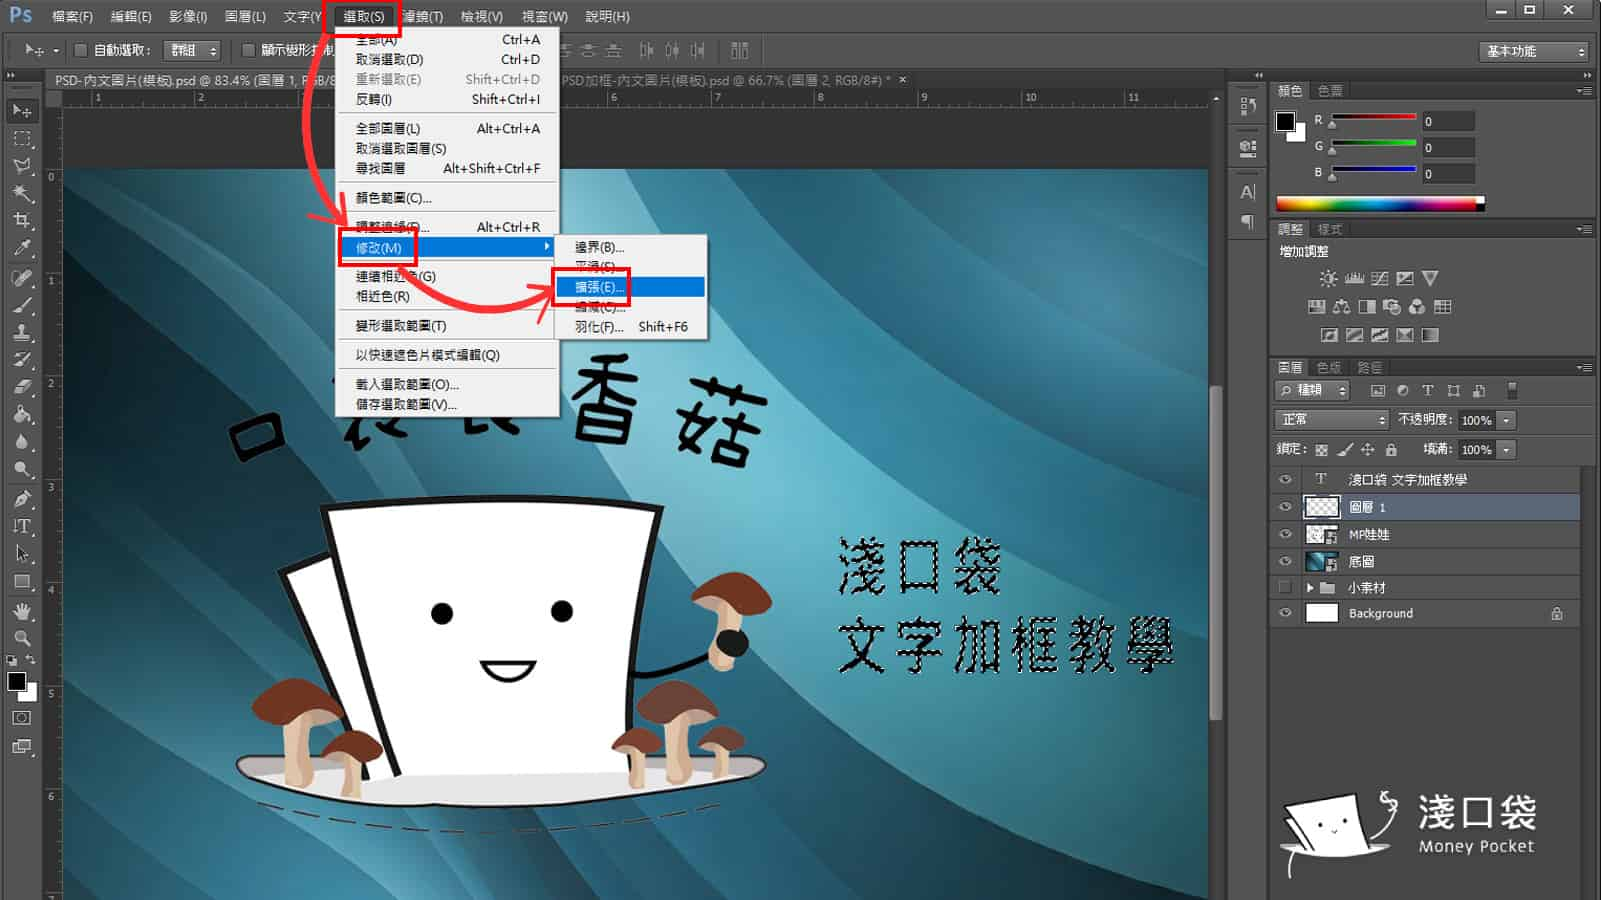
Task: Click the R red channel slider
Action: (x=1373, y=120)
